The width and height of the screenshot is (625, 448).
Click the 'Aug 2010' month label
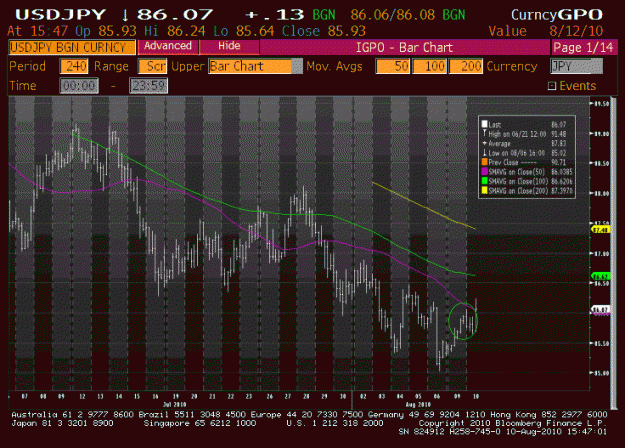pos(418,404)
